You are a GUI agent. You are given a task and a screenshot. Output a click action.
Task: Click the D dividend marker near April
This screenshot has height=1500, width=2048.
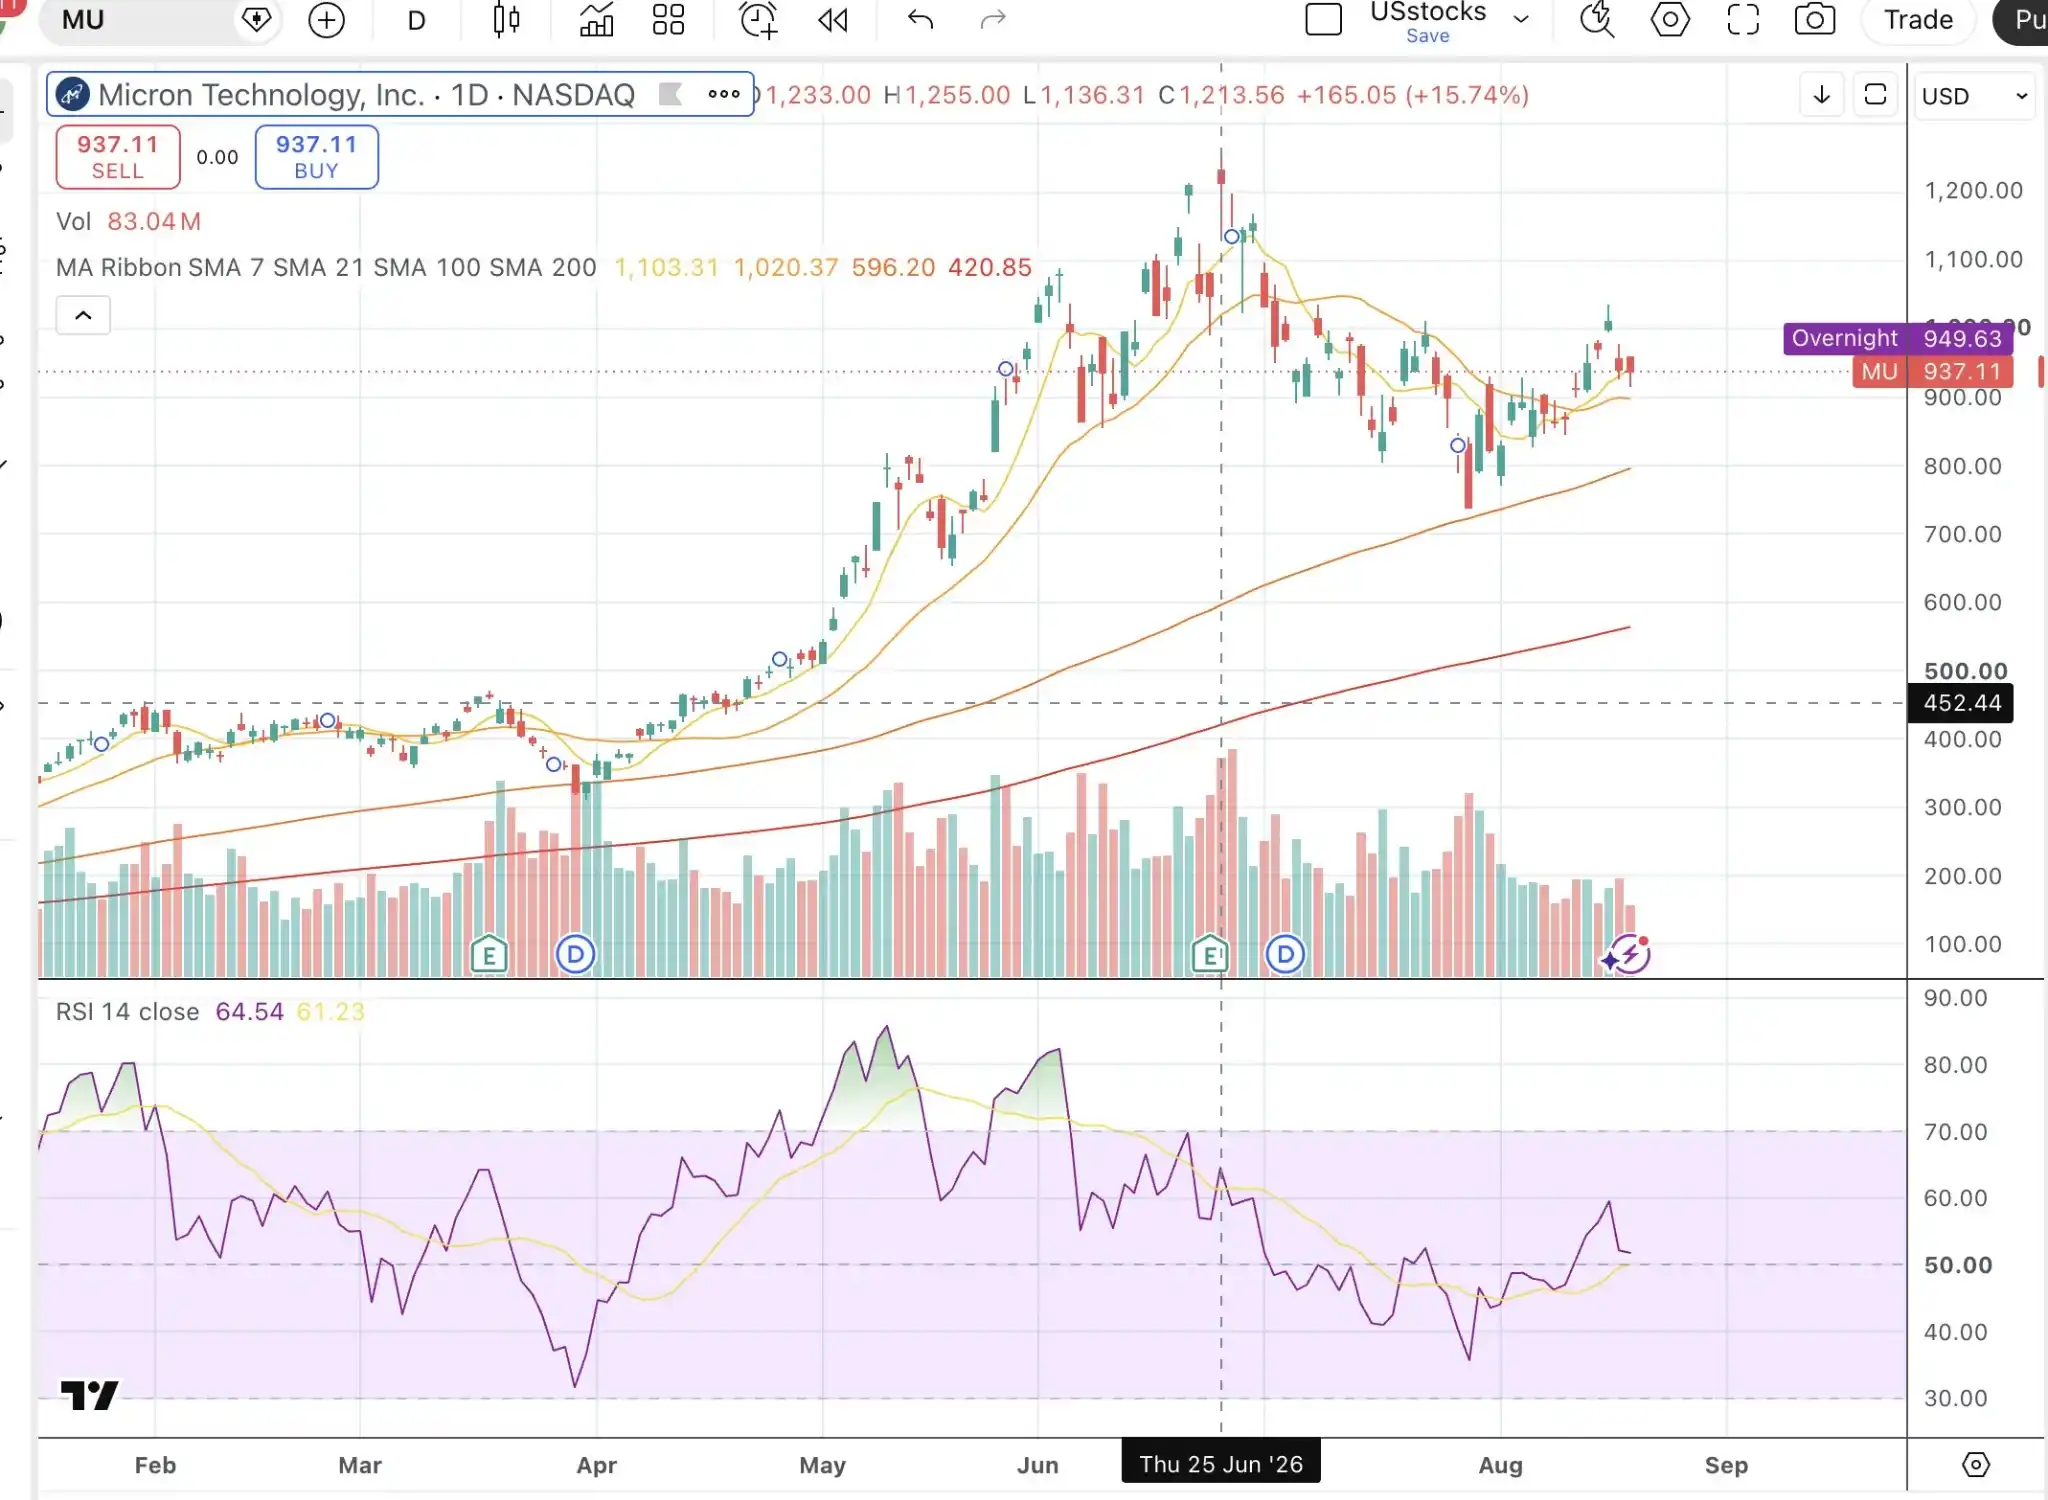(x=575, y=955)
